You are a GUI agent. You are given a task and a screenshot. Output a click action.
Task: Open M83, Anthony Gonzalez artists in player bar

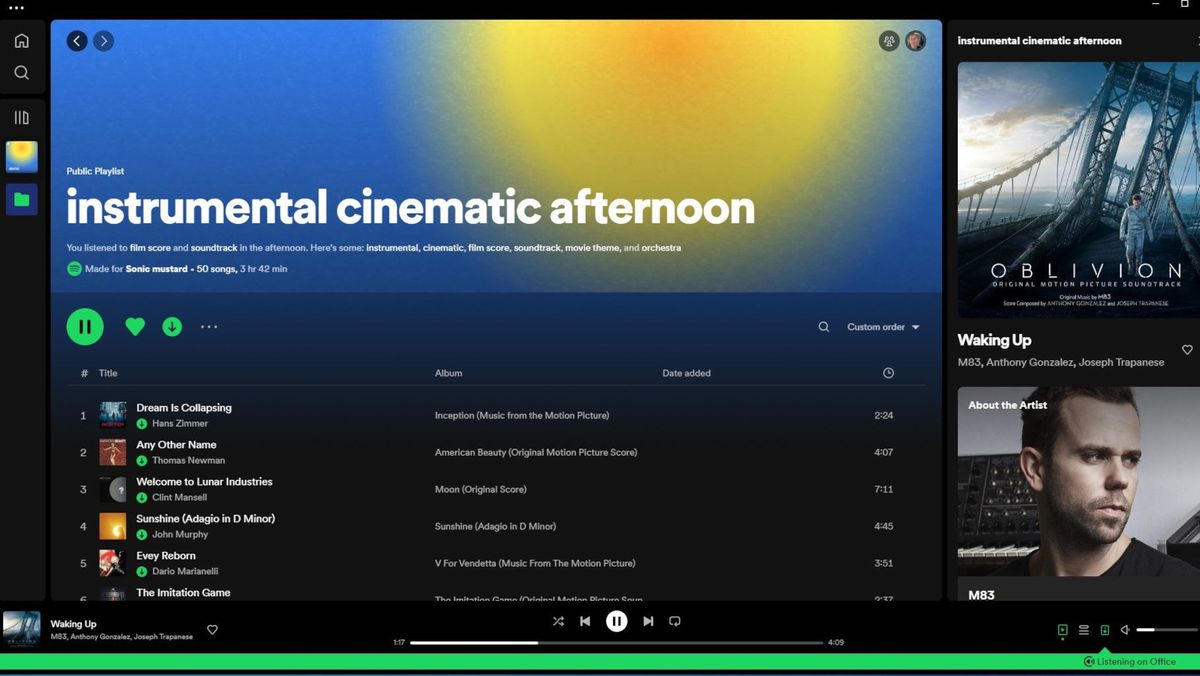click(x=122, y=637)
